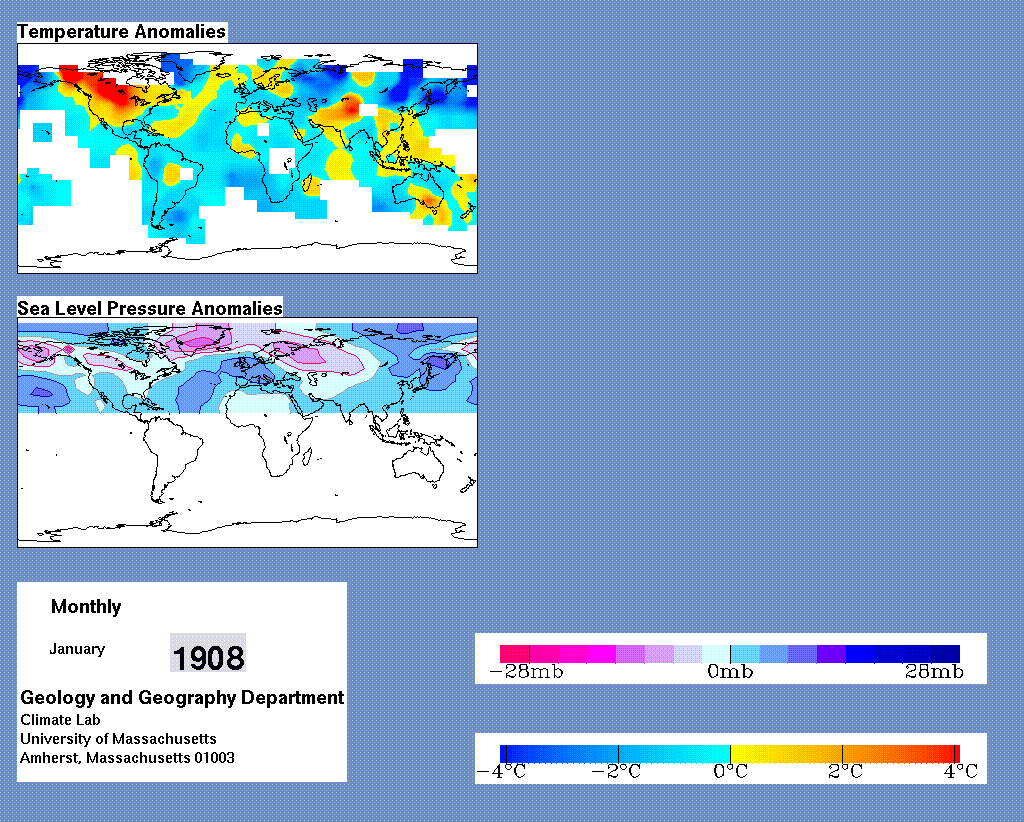Click the Sea Level Pressure Anomalies map
Viewport: 1024px width, 822px height.
tap(247, 432)
